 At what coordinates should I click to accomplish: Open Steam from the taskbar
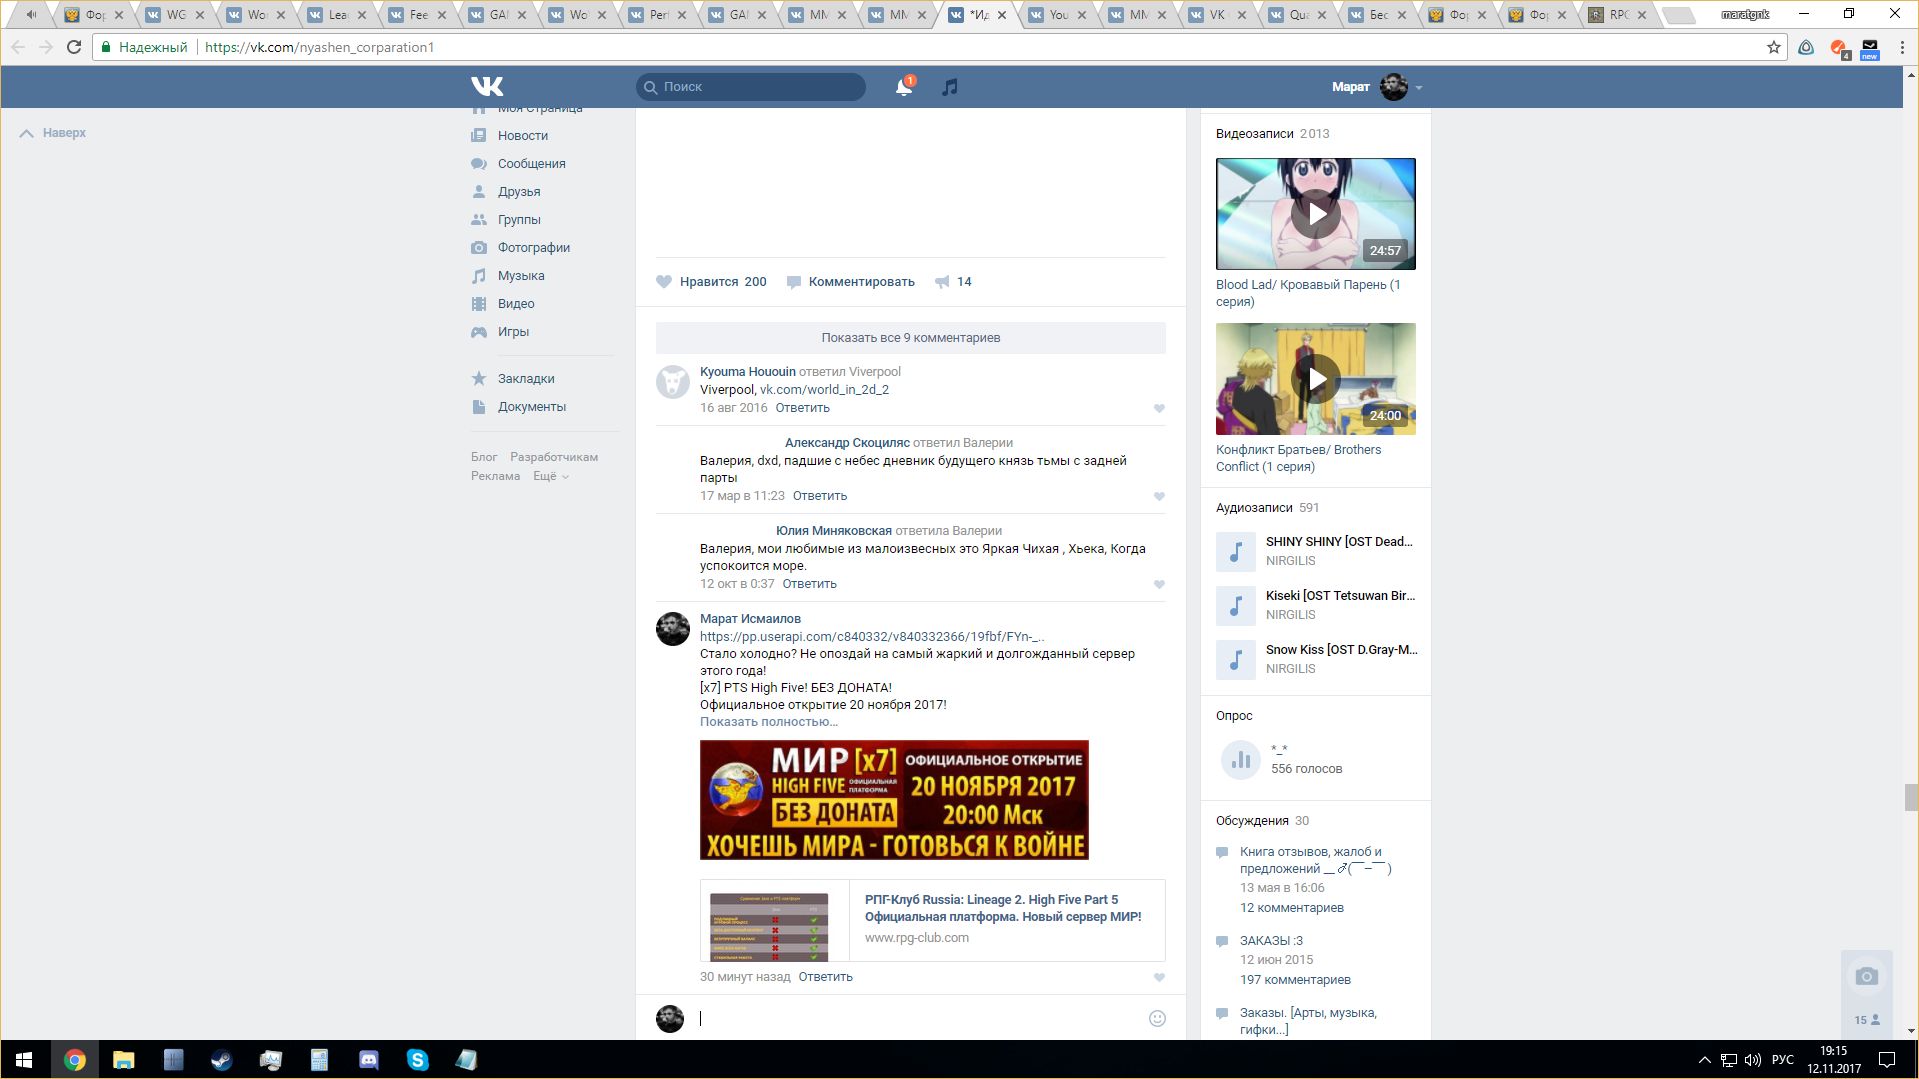click(221, 1060)
